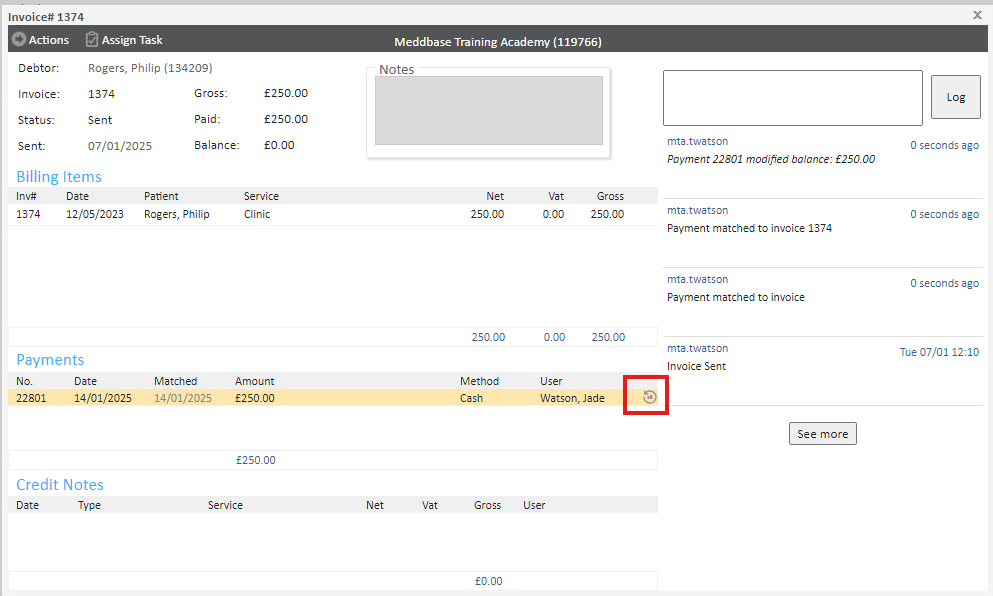Click the Billing Items section heading
This screenshot has width=993, height=596.
(x=59, y=177)
